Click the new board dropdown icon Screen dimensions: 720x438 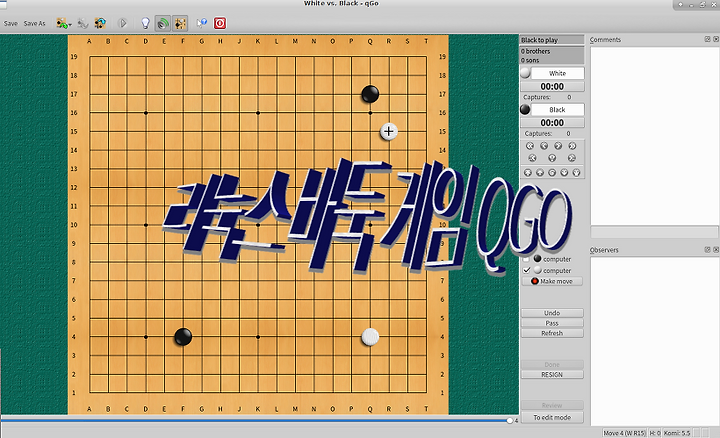point(63,23)
